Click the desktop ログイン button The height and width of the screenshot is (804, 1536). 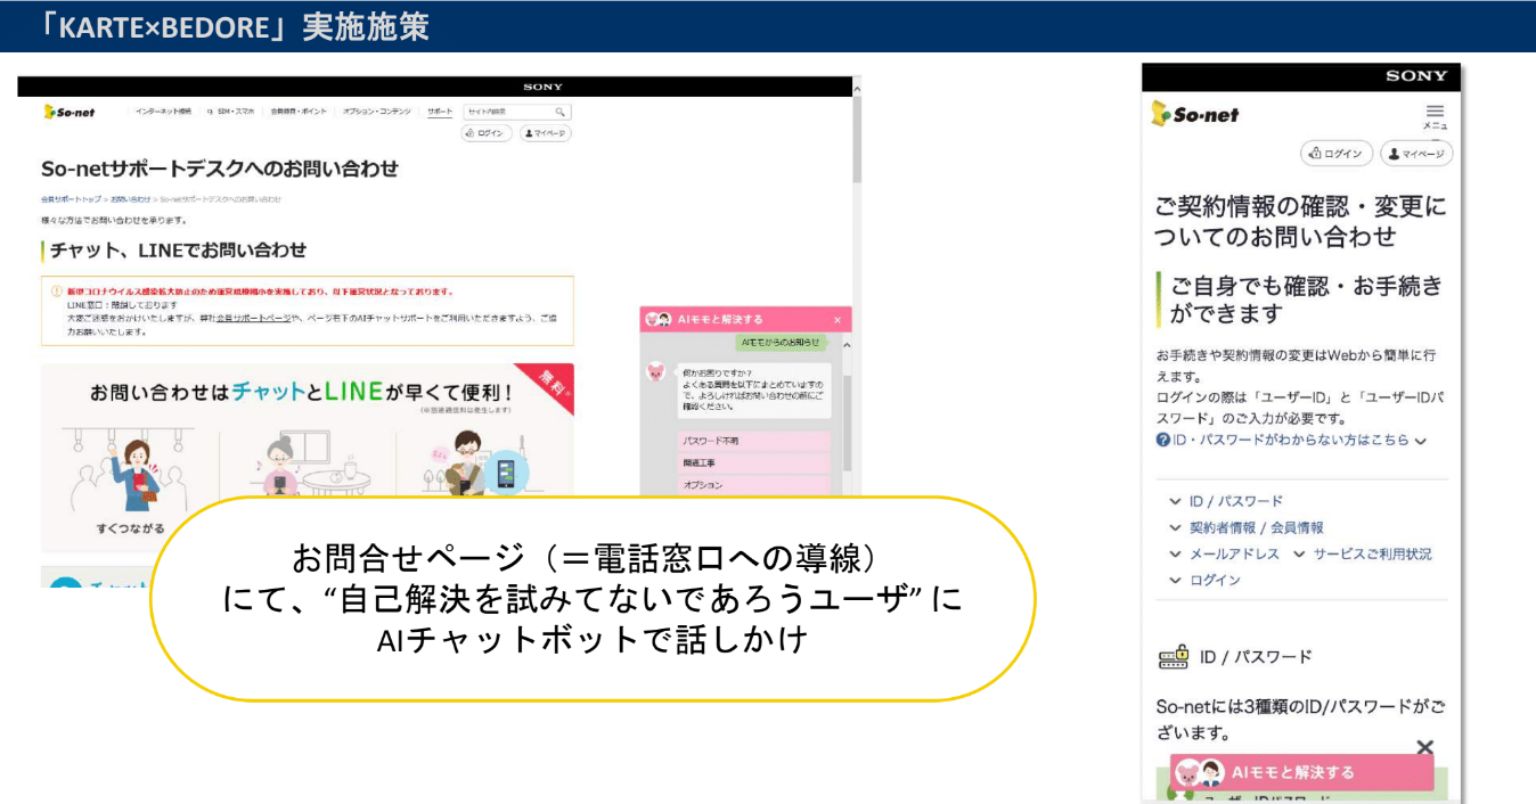486,133
